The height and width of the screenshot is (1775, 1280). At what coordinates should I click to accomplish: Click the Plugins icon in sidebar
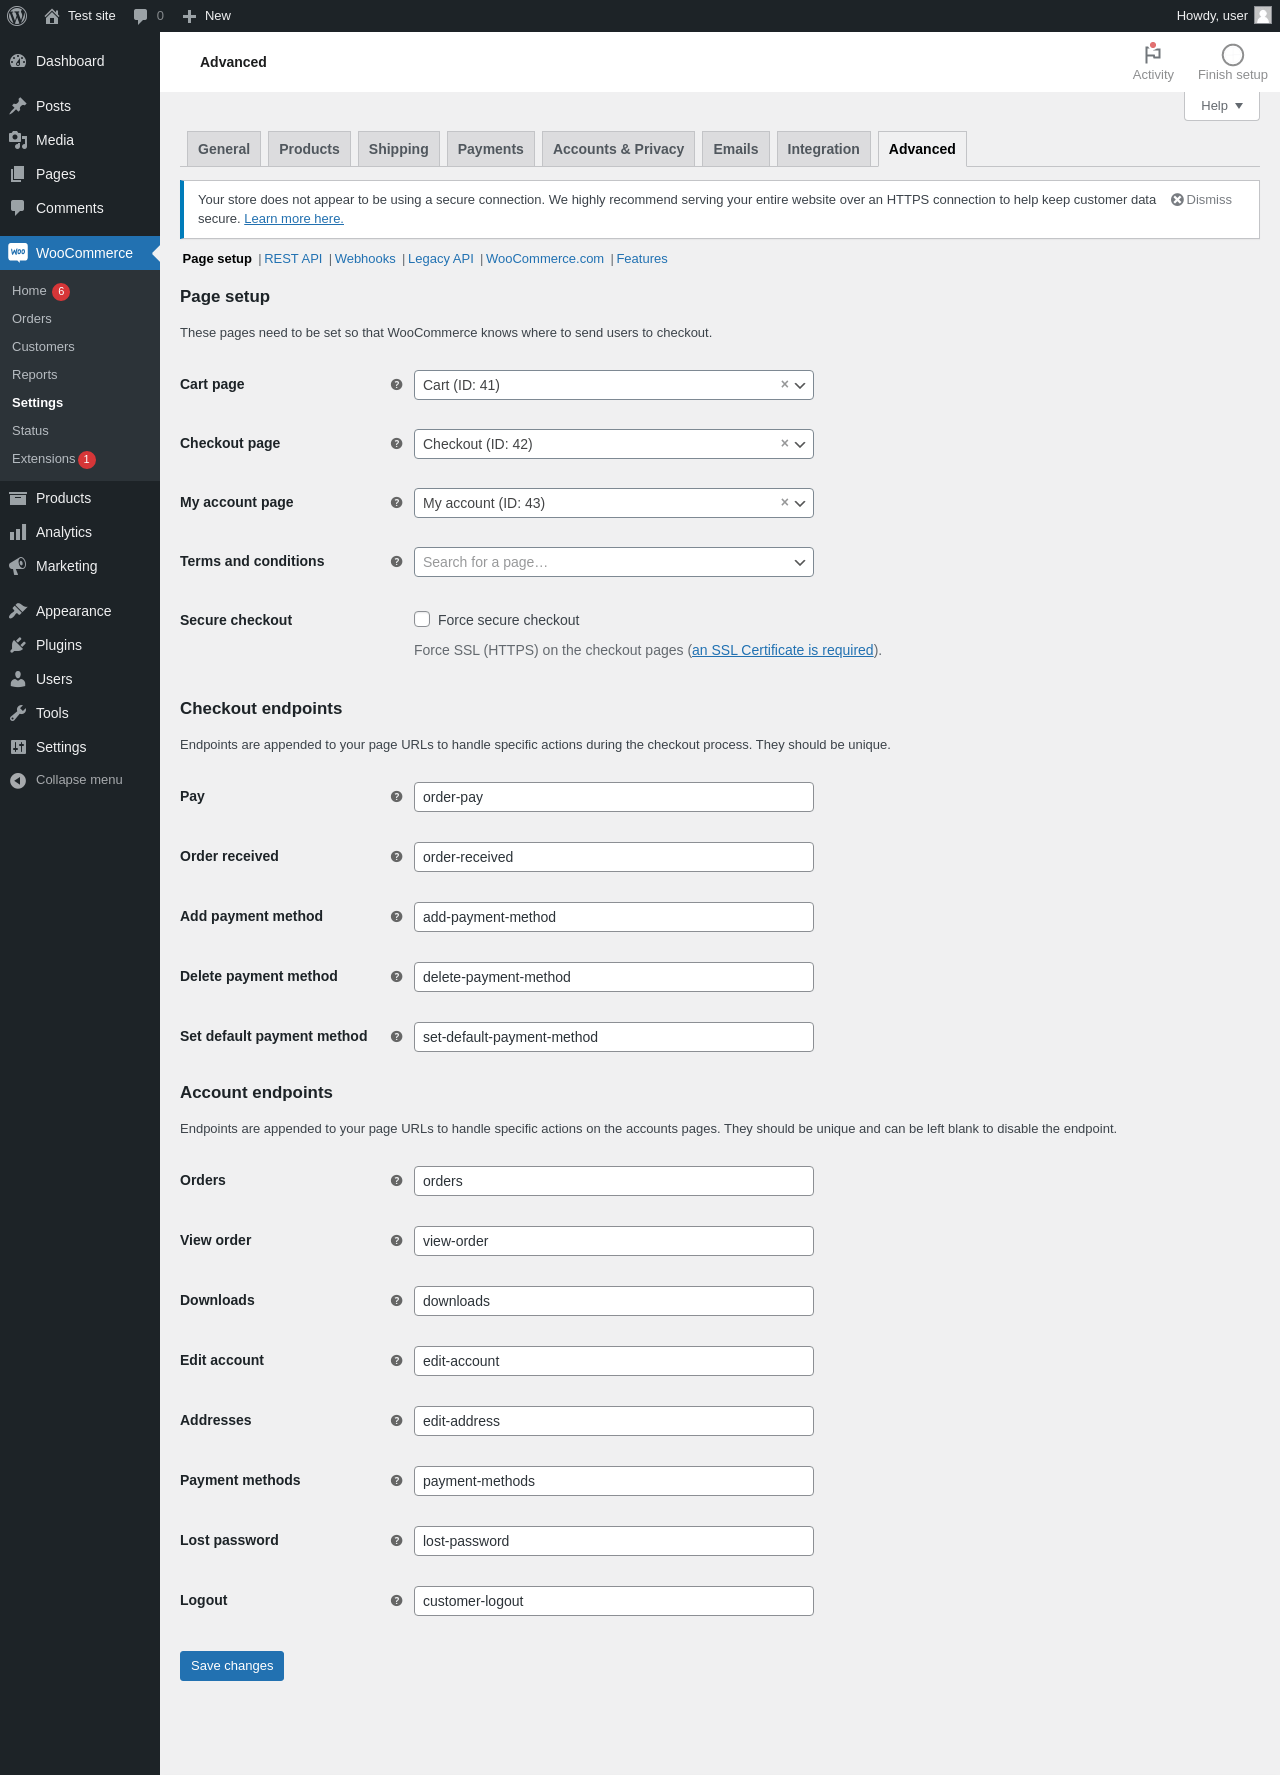18,645
